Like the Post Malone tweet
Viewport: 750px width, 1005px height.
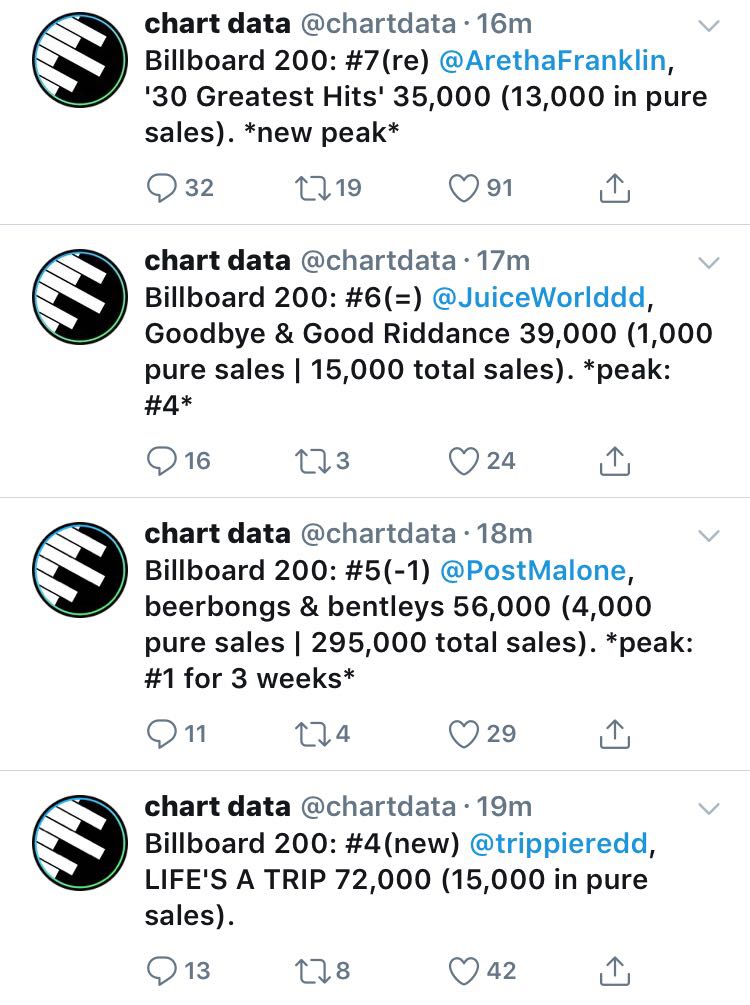pyautogui.click(x=462, y=733)
